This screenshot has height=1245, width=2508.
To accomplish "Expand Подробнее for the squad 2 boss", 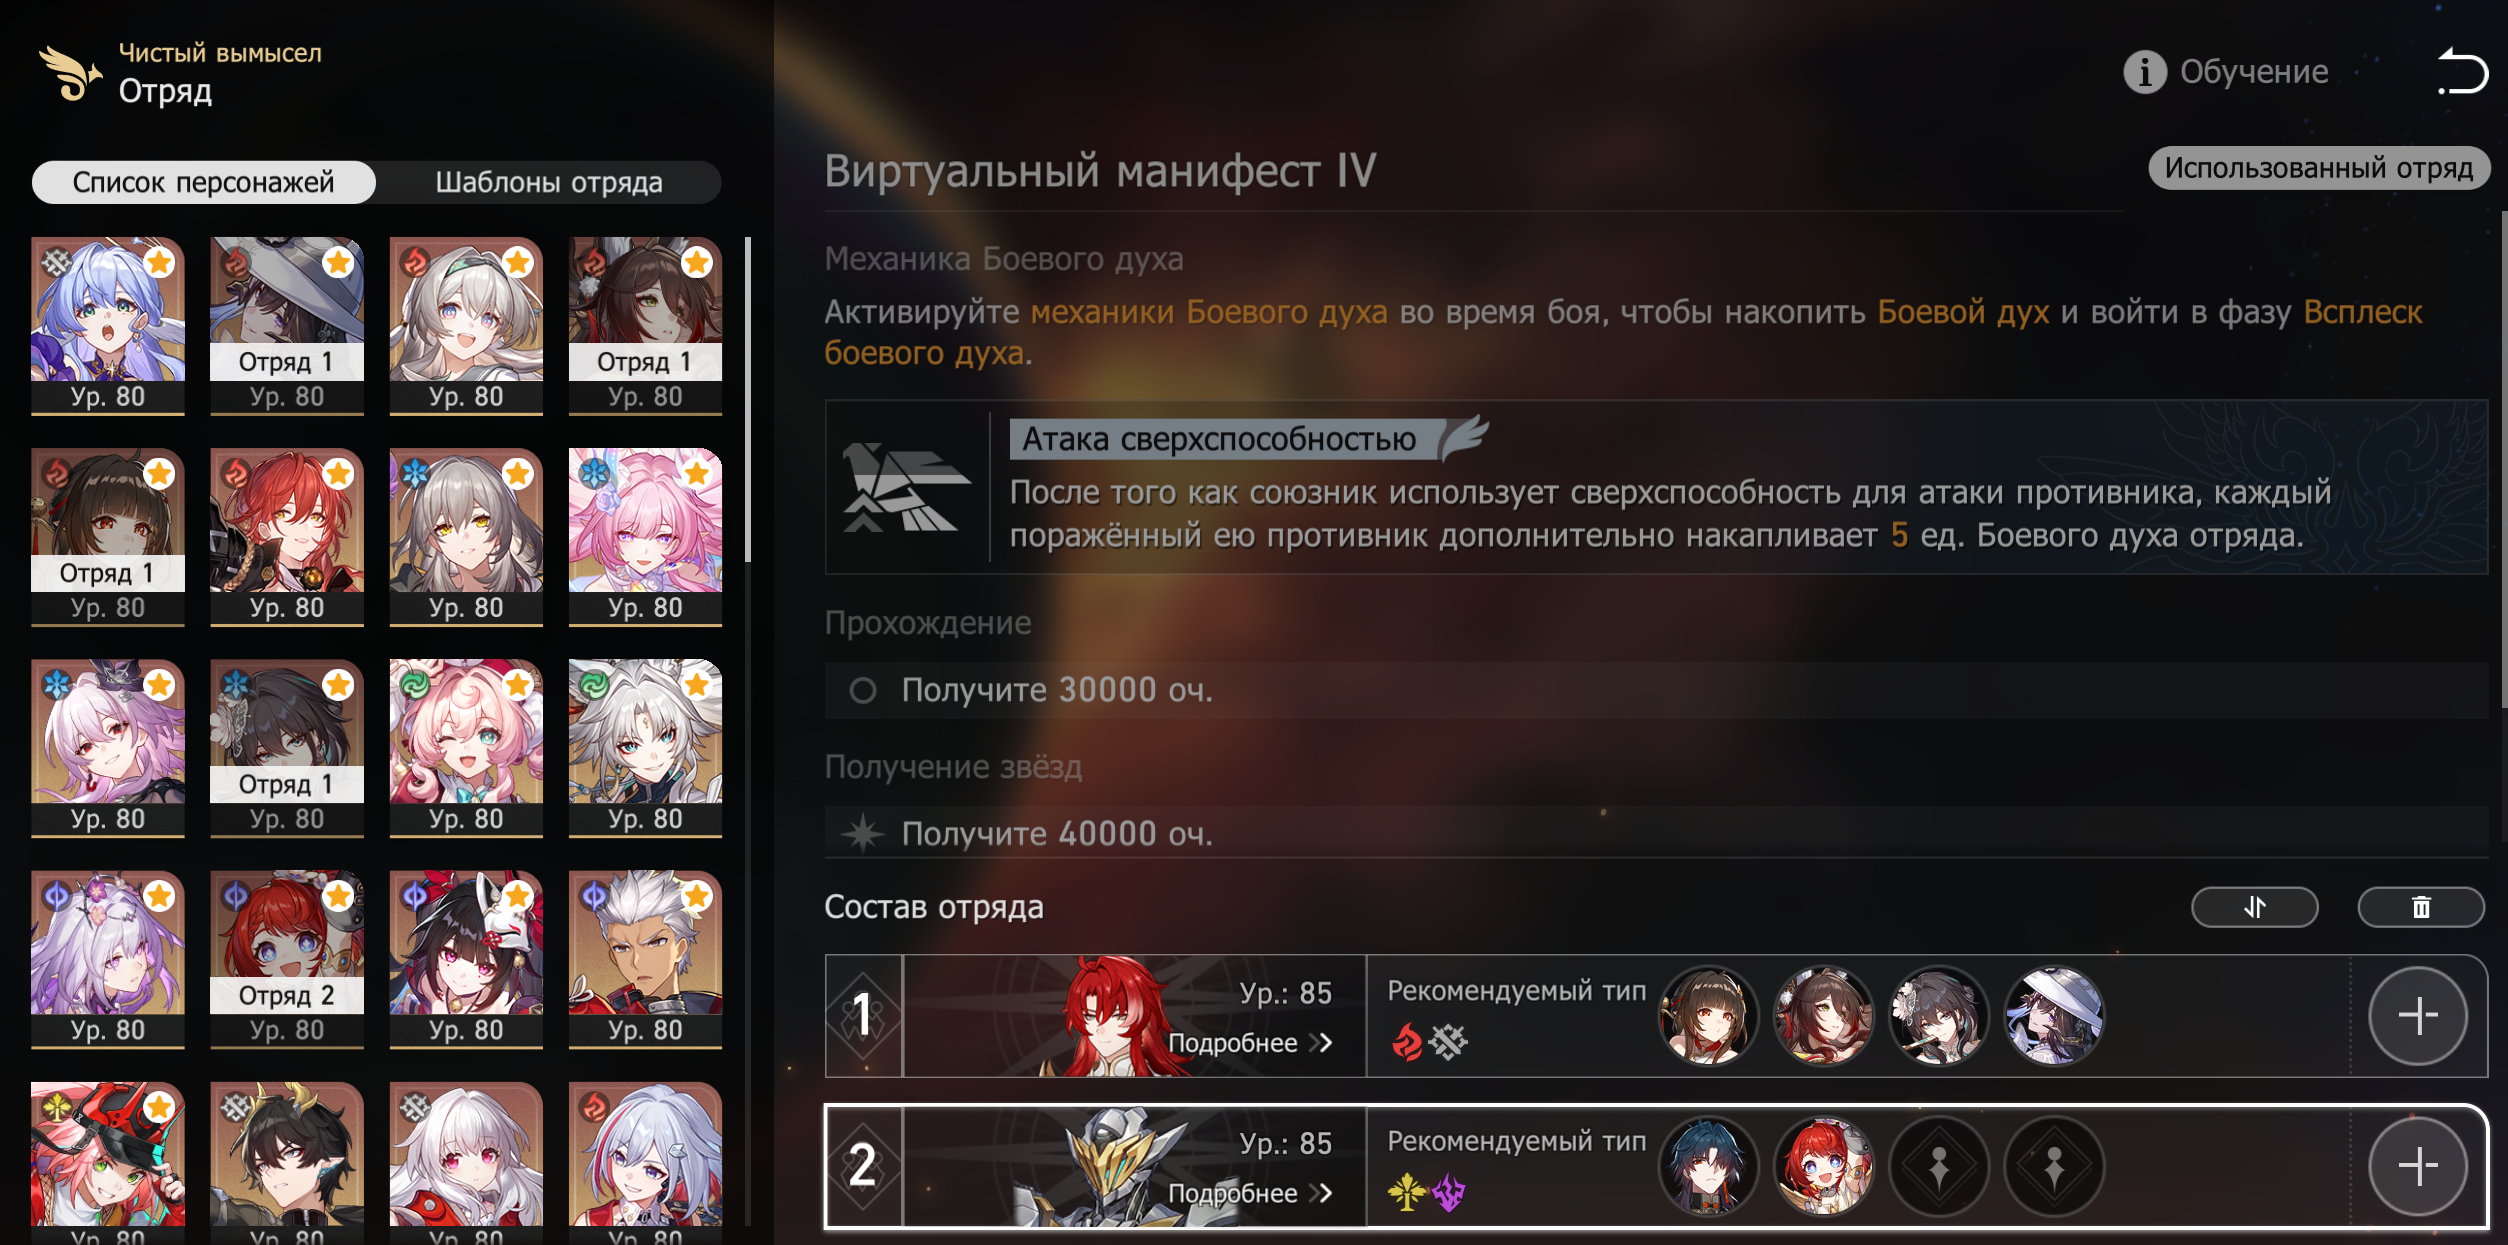I will tap(1250, 1193).
